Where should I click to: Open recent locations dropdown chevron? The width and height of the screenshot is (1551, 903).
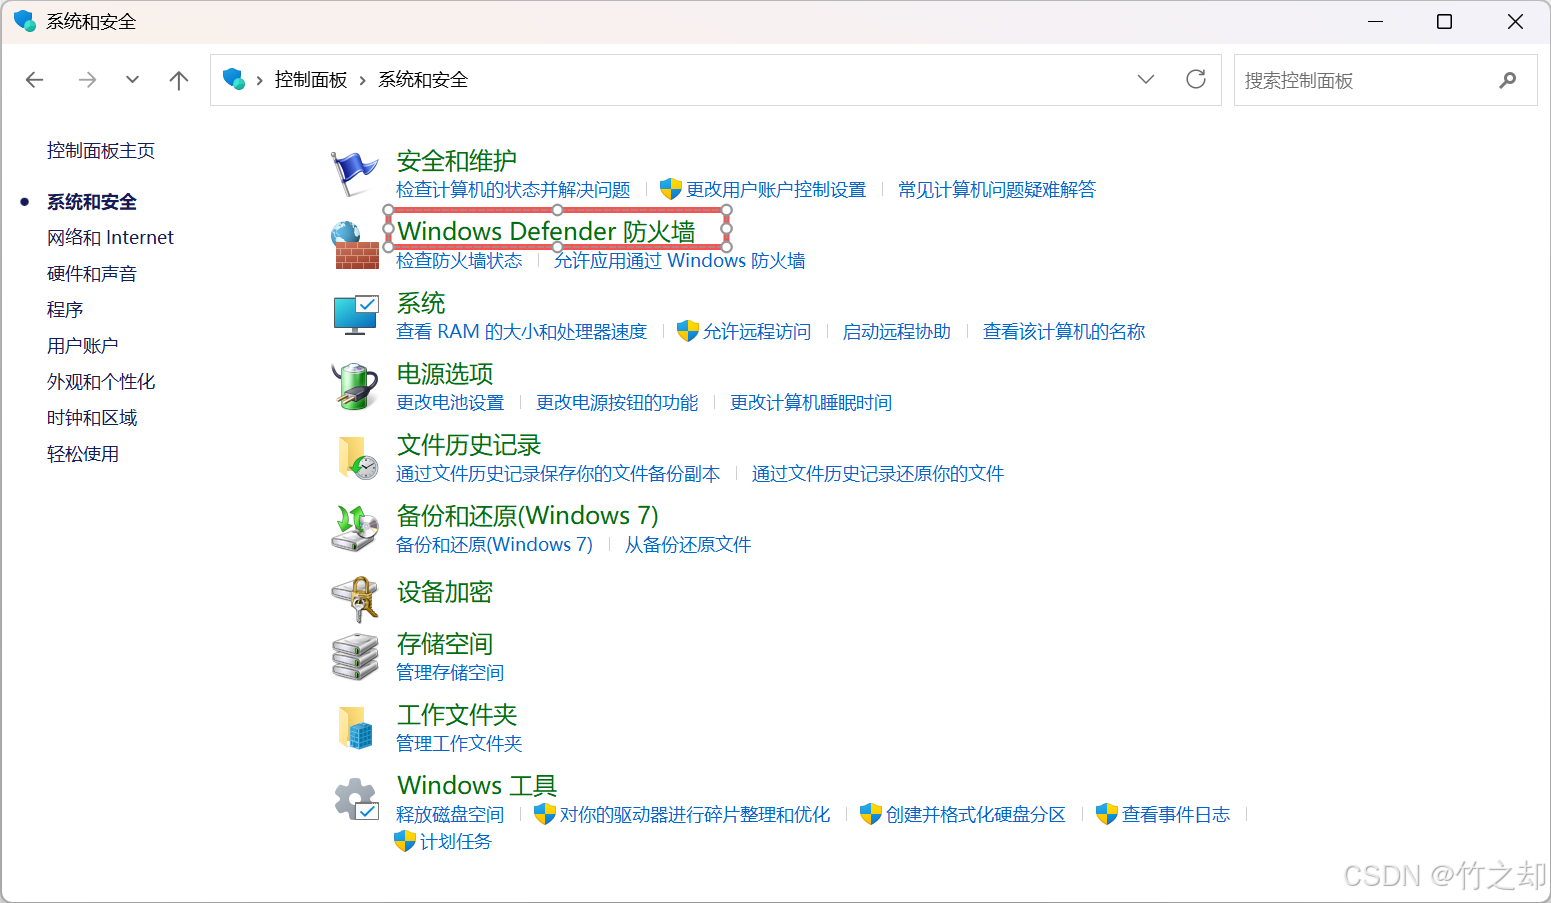click(x=132, y=80)
